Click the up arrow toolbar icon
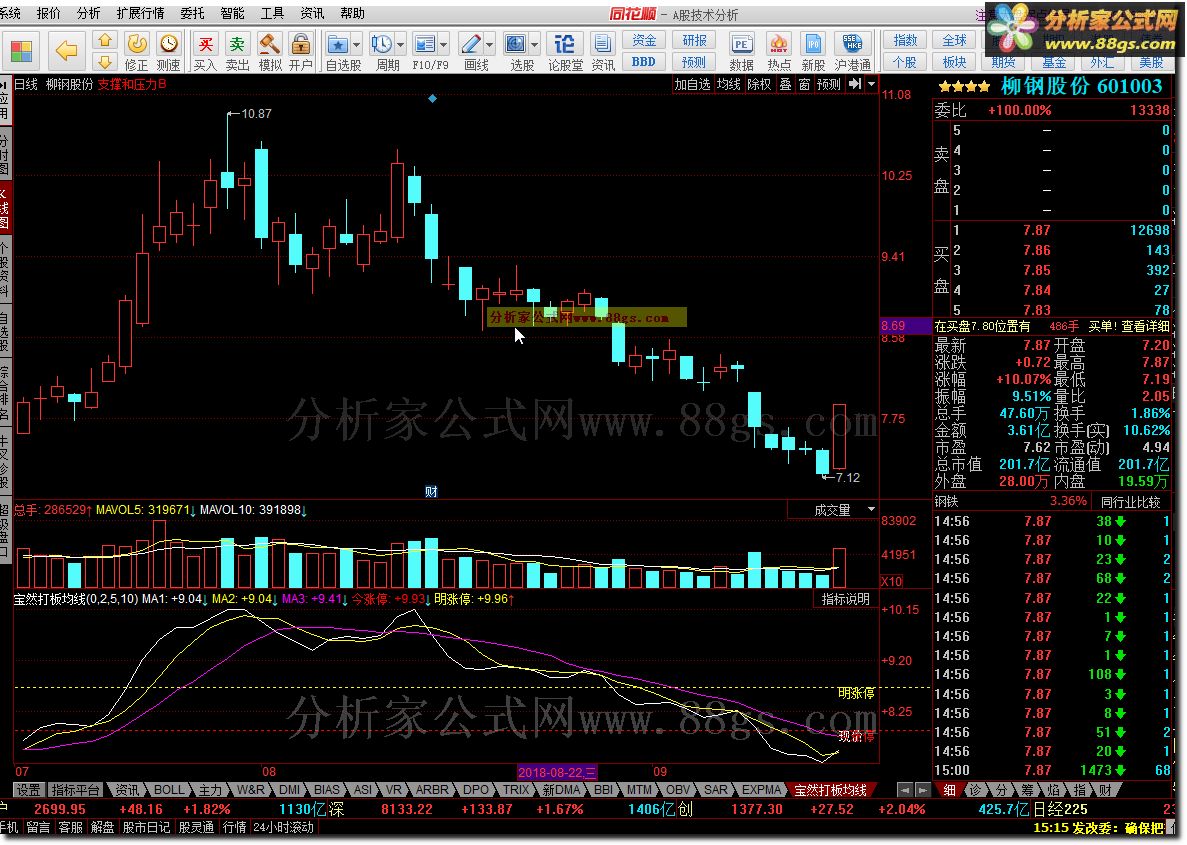1187x845 pixels. 104,40
